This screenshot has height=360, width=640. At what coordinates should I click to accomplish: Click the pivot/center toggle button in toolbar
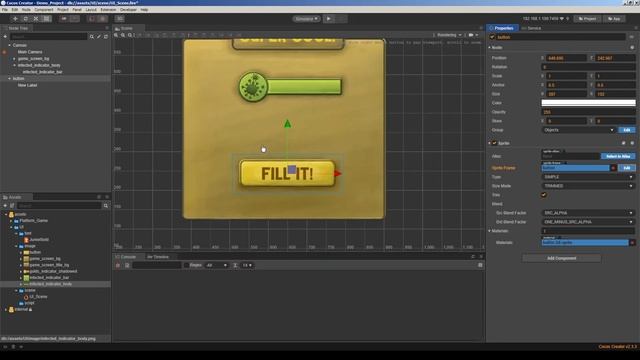(64, 19)
